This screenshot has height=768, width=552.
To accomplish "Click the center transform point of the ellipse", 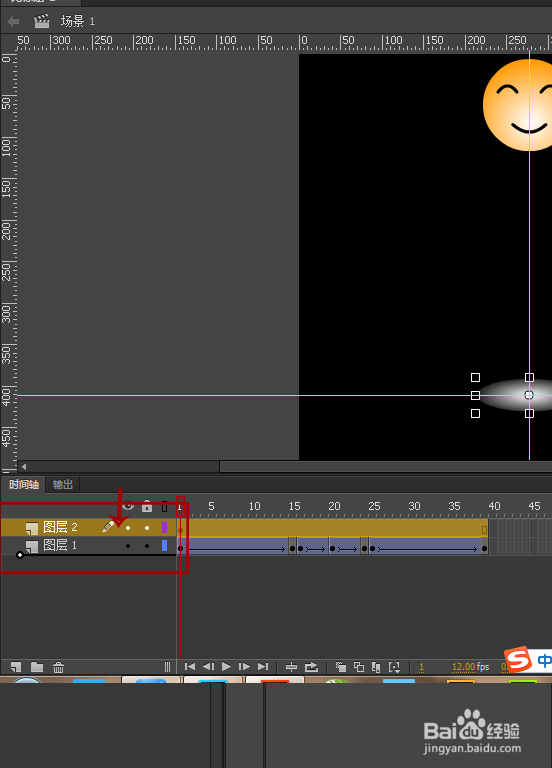I will tap(529, 395).
